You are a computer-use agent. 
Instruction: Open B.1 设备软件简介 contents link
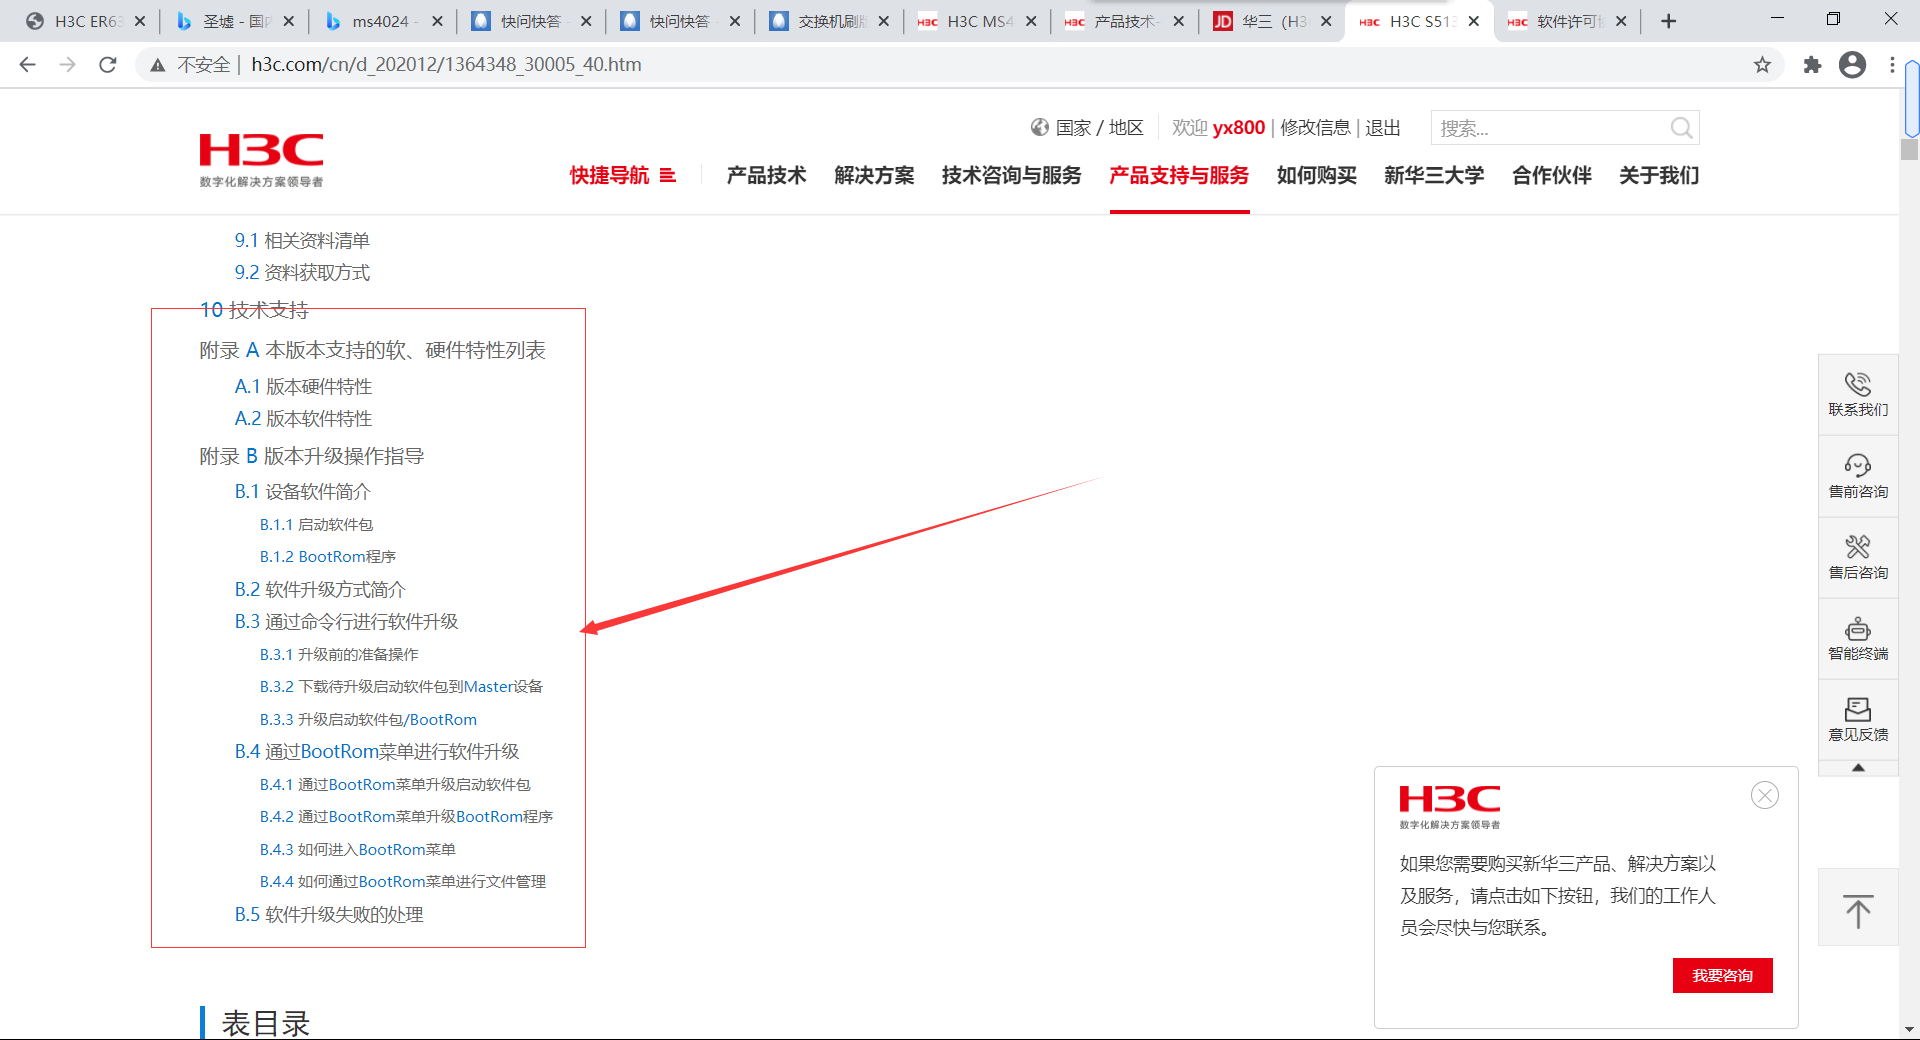[302, 491]
